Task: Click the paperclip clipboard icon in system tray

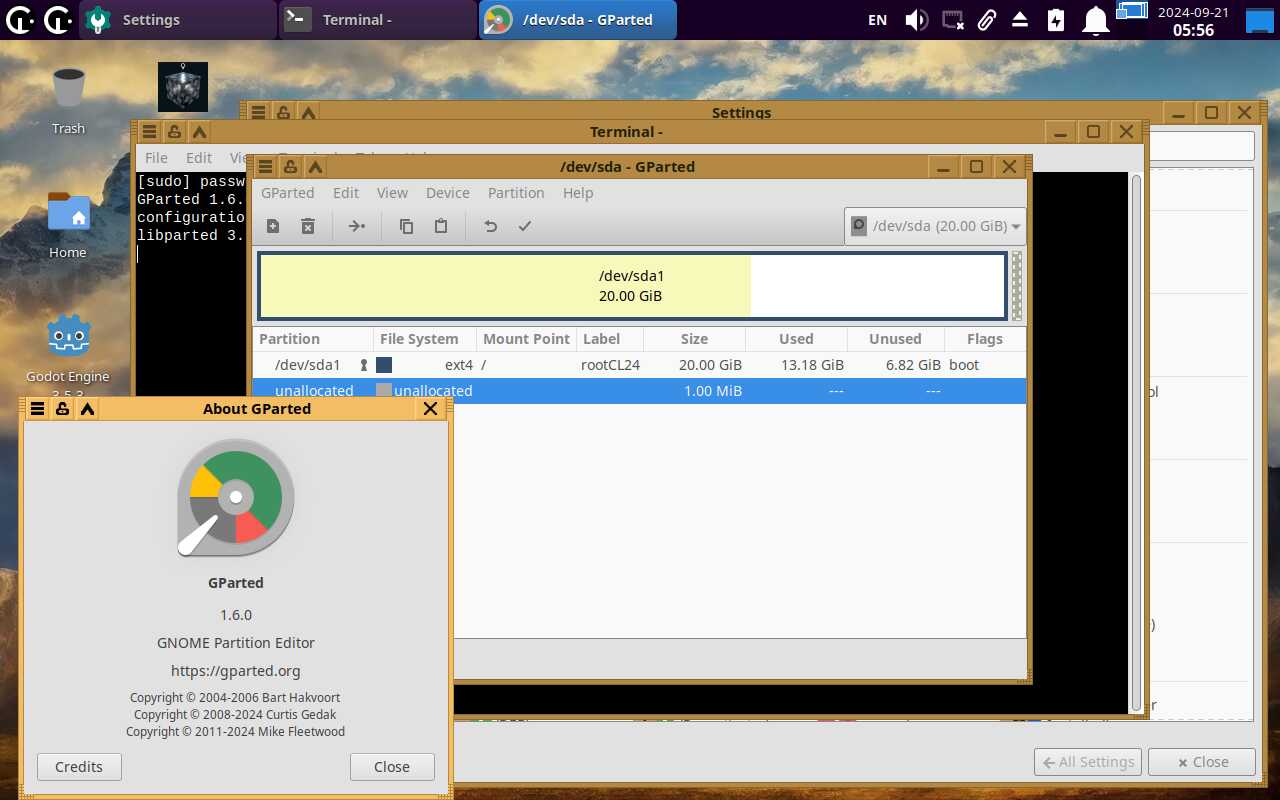Action: [x=986, y=20]
